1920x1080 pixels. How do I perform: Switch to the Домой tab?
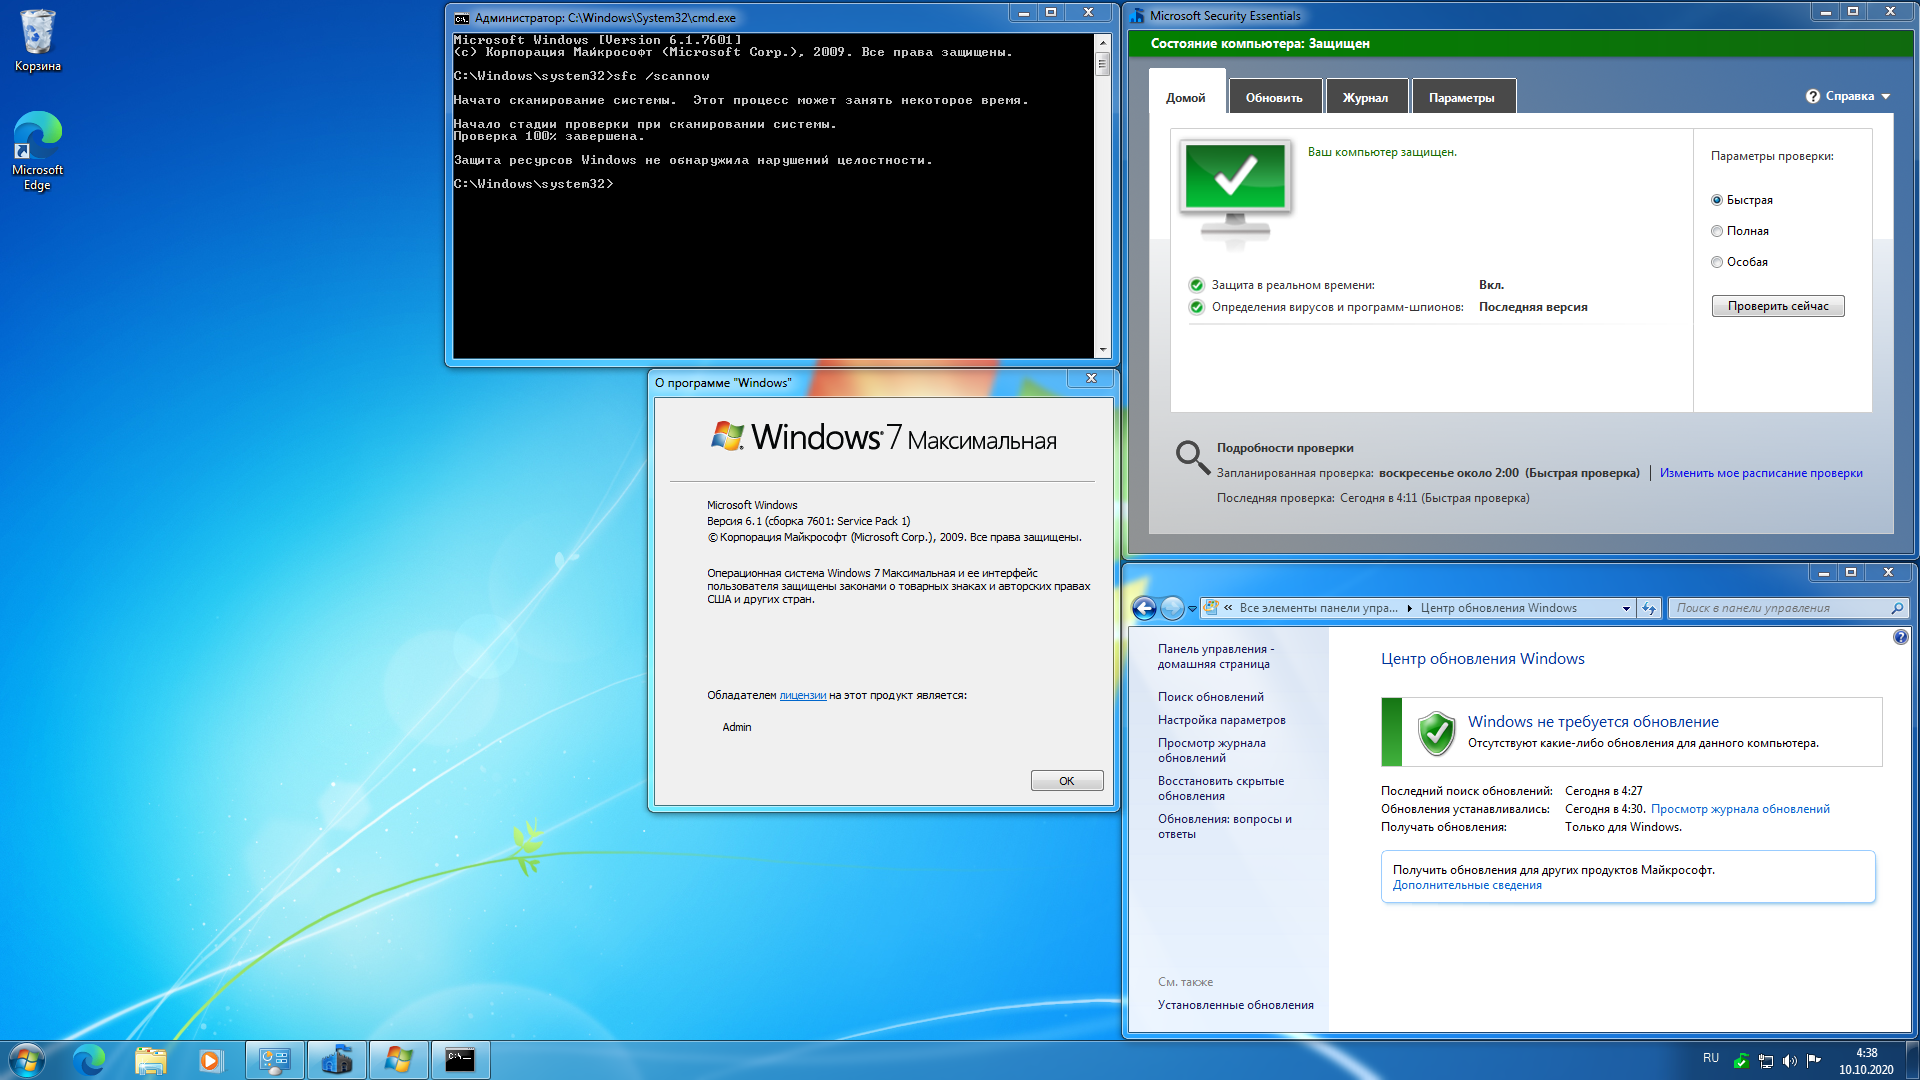pos(1186,97)
